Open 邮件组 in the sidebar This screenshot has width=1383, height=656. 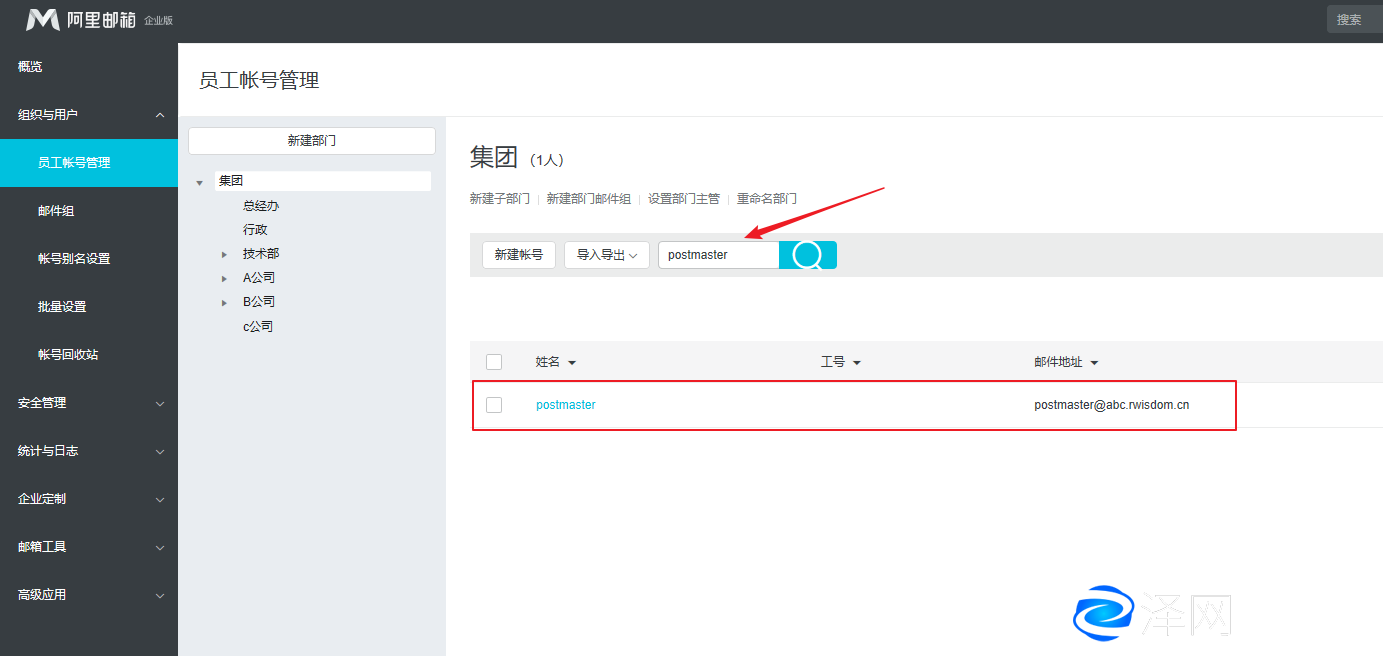pyautogui.click(x=56, y=211)
